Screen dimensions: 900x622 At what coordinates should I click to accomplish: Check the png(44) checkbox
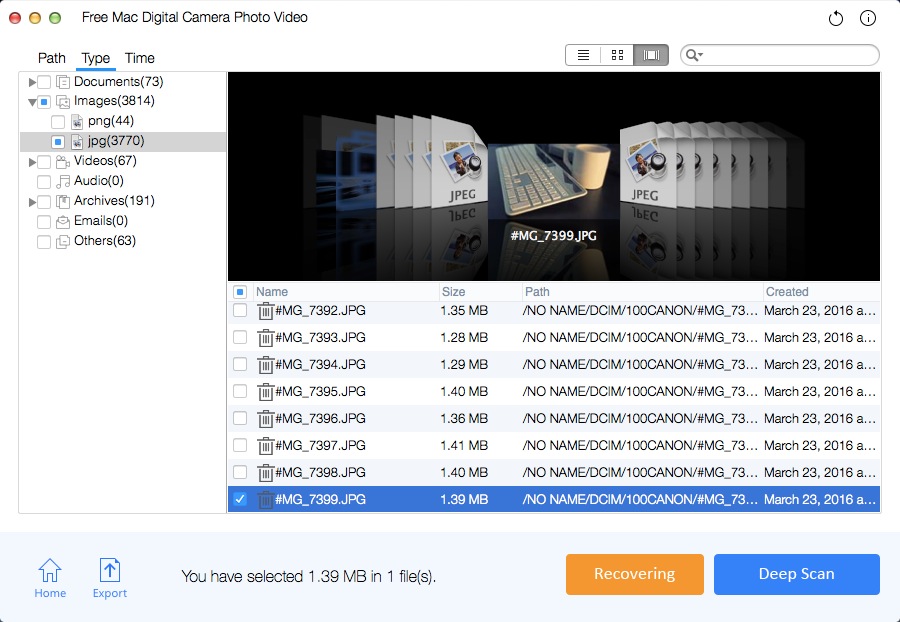click(x=57, y=122)
